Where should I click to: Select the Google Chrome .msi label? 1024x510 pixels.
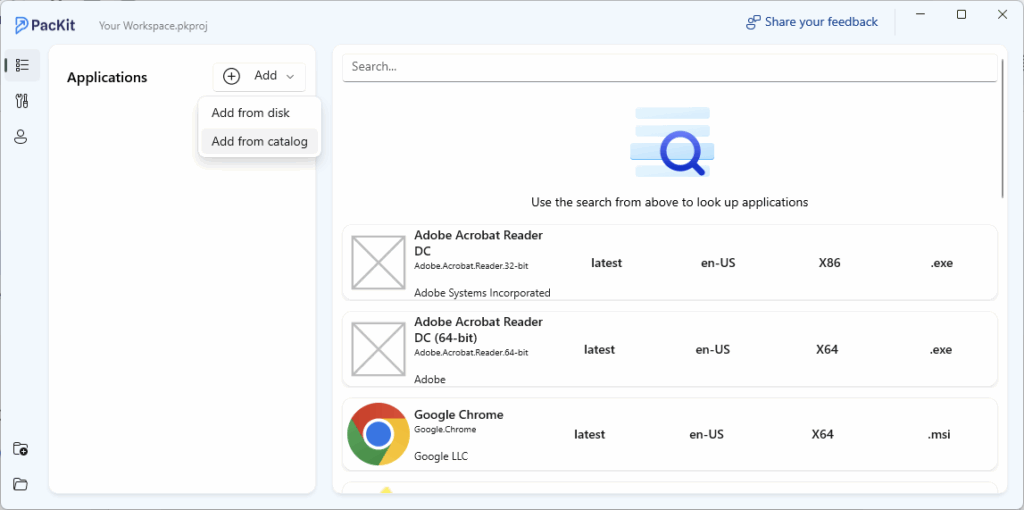click(940, 434)
